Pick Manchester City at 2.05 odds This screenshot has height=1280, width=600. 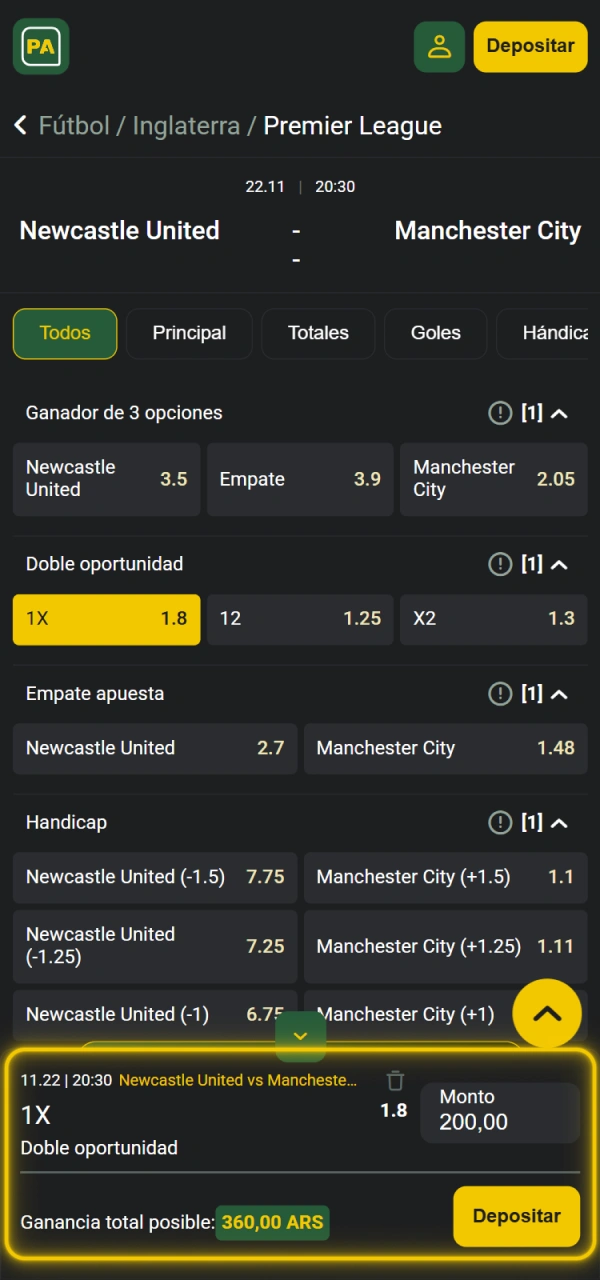click(493, 479)
